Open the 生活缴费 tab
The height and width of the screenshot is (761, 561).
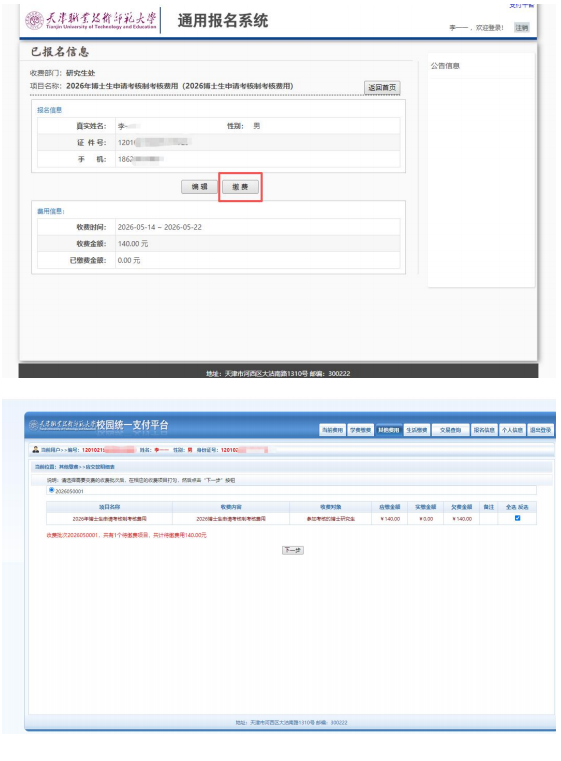click(416, 430)
